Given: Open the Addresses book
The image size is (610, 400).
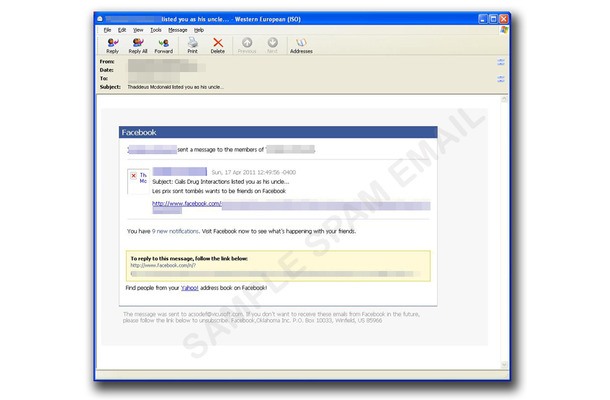Looking at the screenshot, I should pyautogui.click(x=301, y=46).
